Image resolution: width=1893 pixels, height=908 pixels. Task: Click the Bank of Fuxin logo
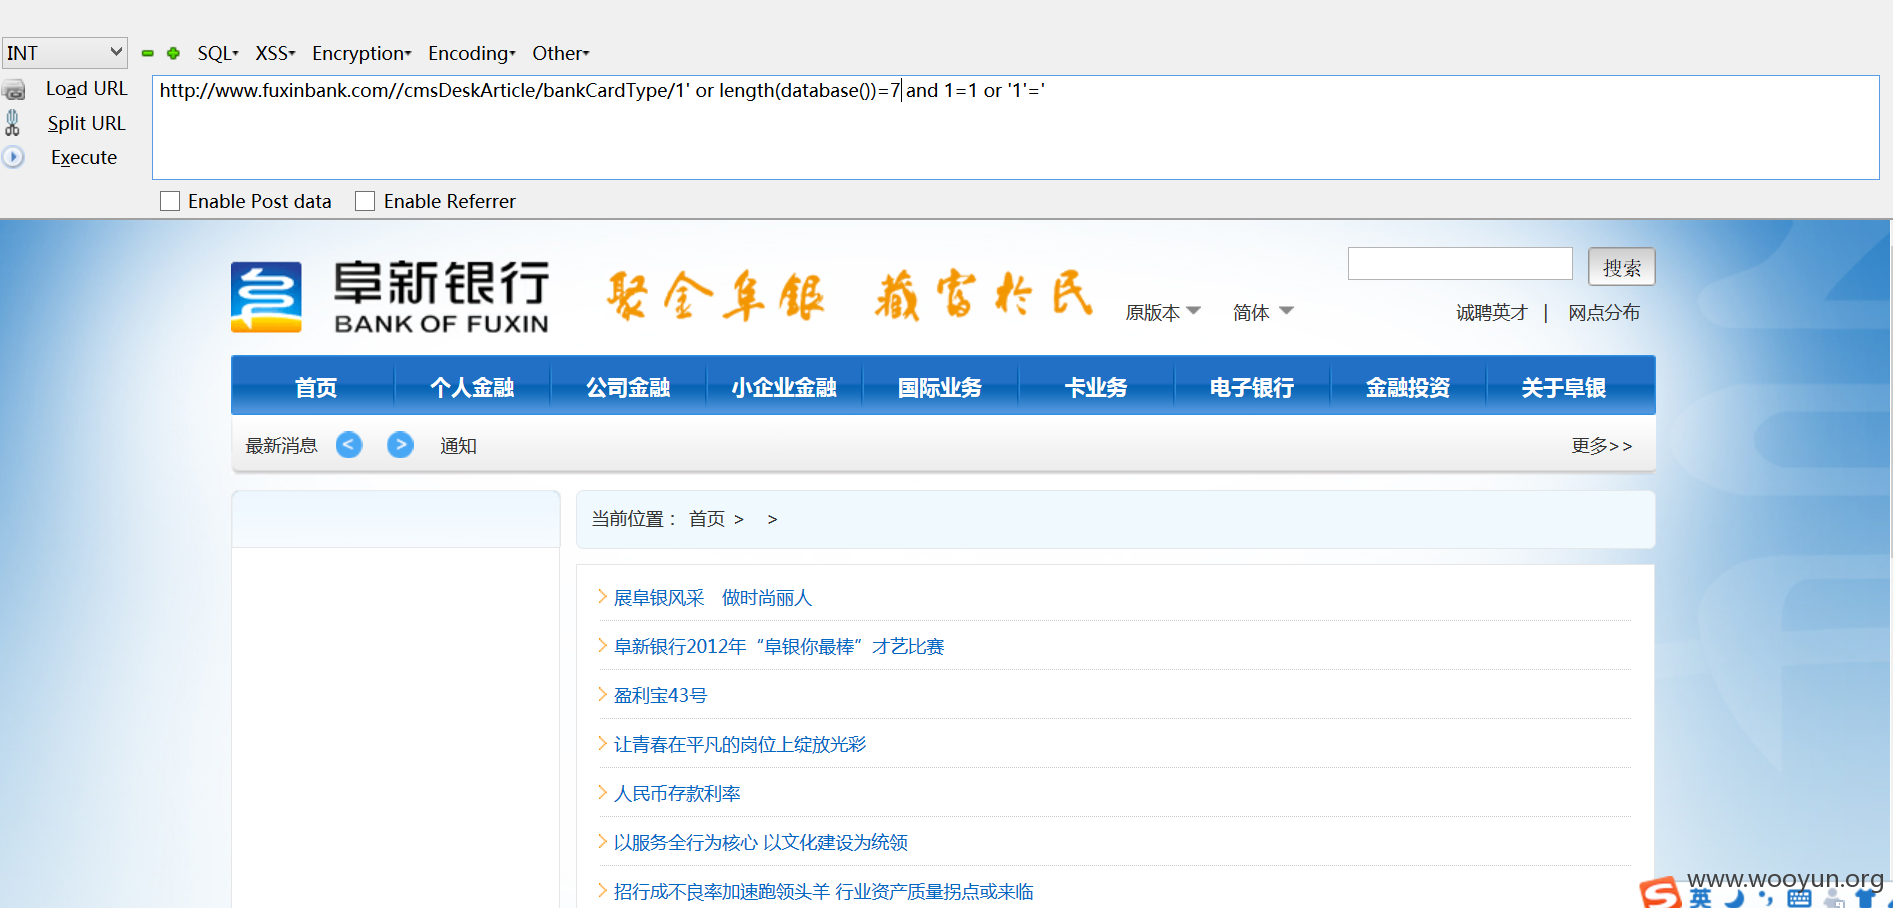[390, 297]
